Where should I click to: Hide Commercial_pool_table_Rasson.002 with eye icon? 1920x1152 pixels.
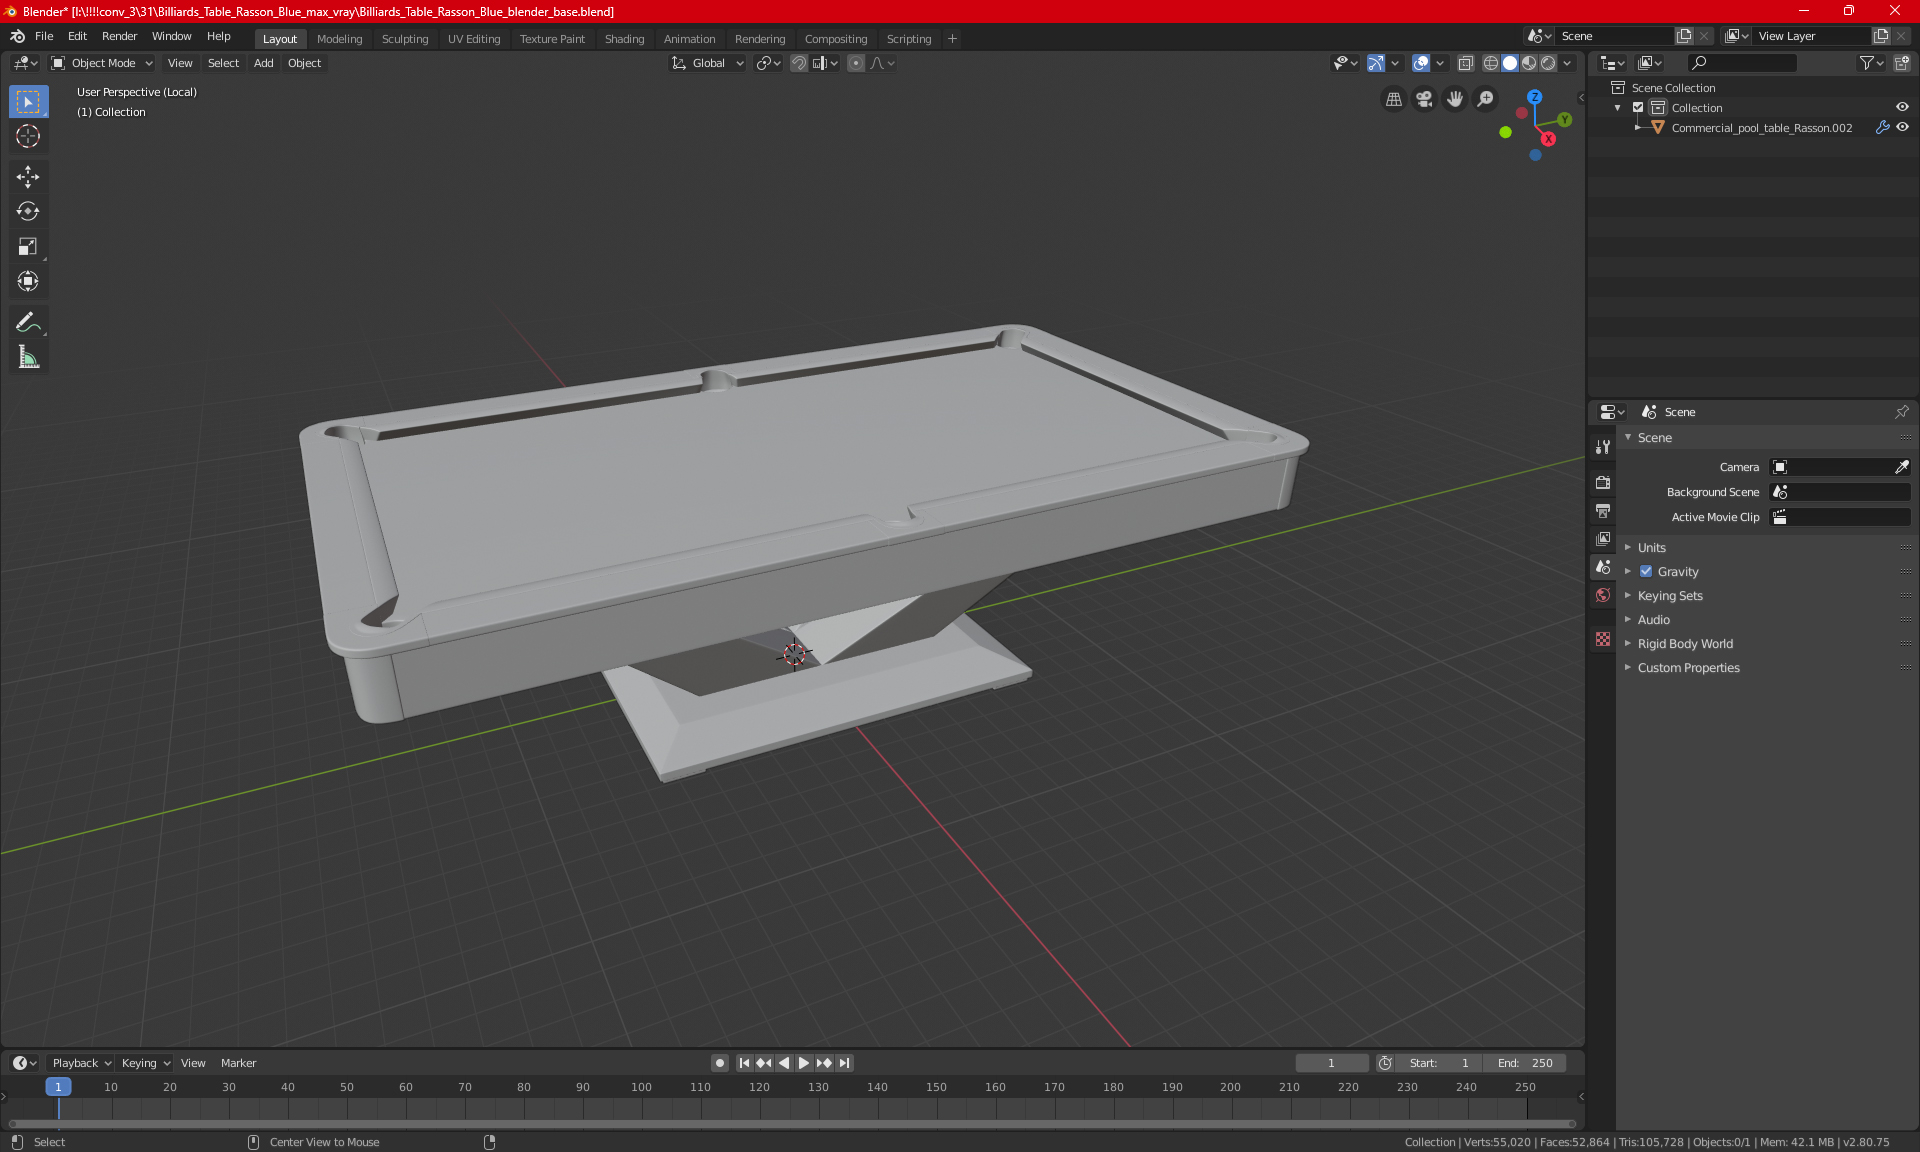click(1902, 128)
